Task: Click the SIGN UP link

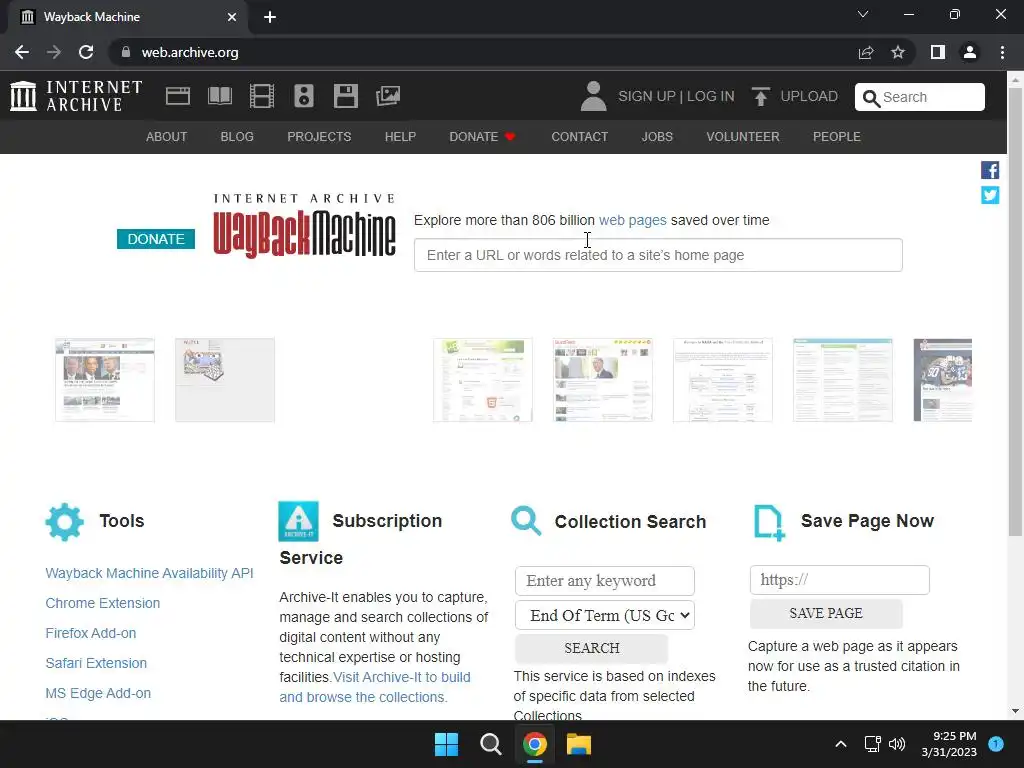Action: 647,96
